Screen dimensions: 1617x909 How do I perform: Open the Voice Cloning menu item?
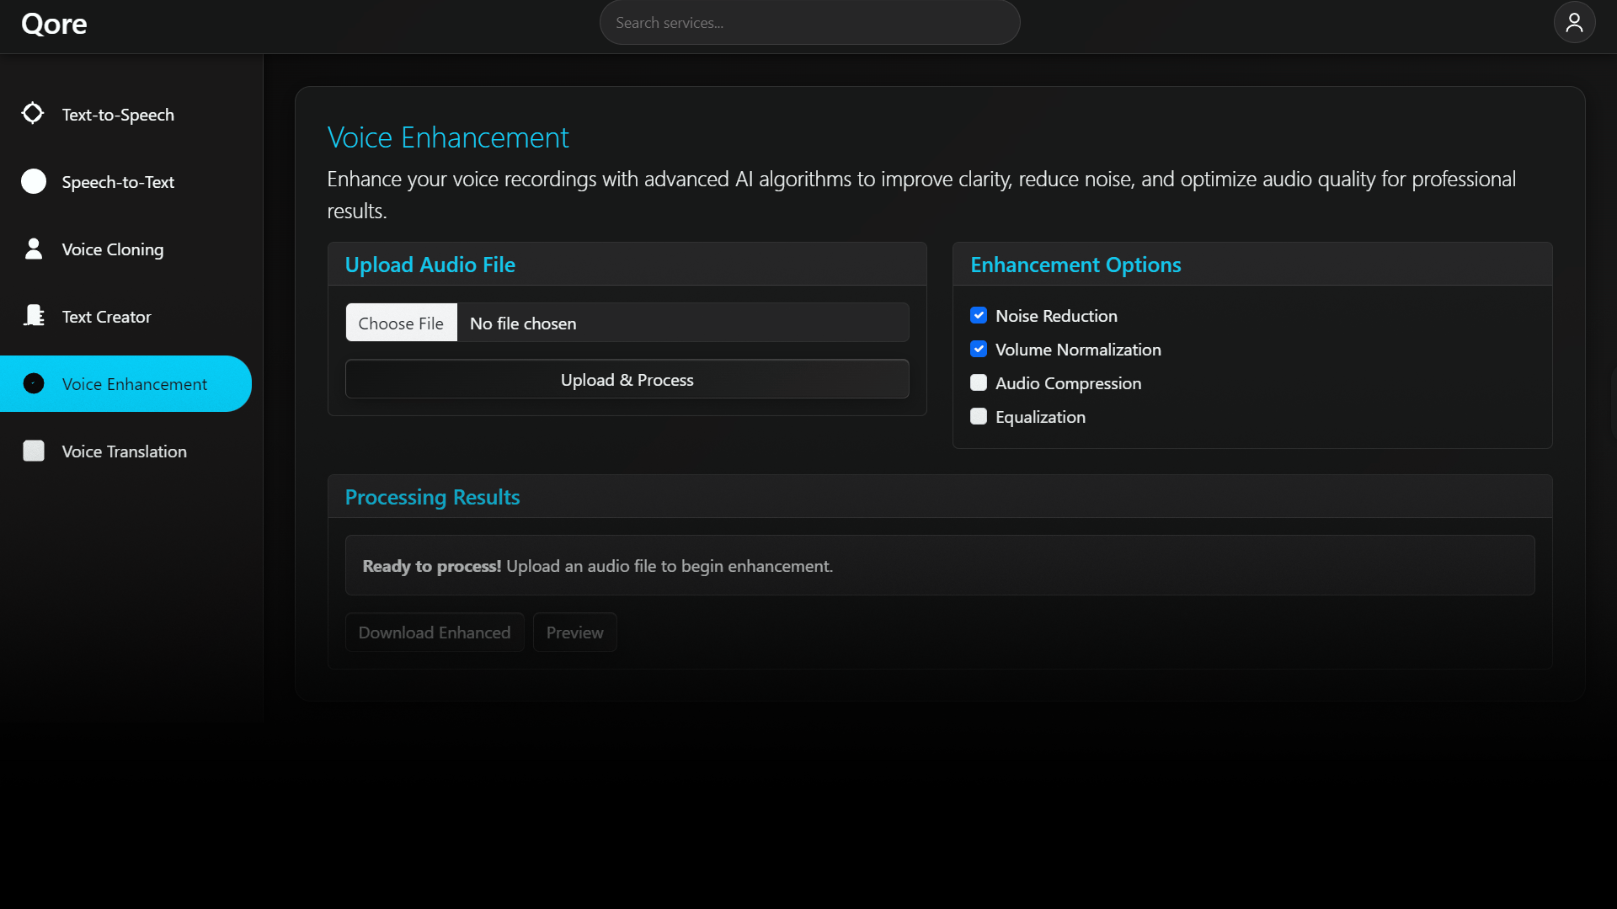(112, 250)
